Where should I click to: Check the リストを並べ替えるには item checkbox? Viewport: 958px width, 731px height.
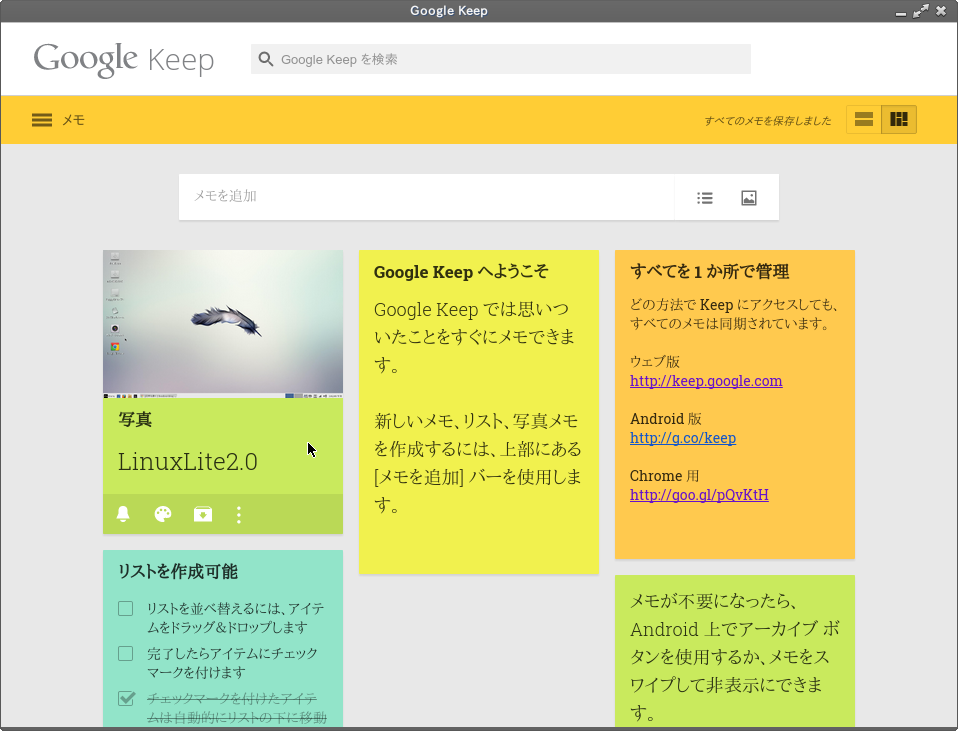(x=125, y=609)
